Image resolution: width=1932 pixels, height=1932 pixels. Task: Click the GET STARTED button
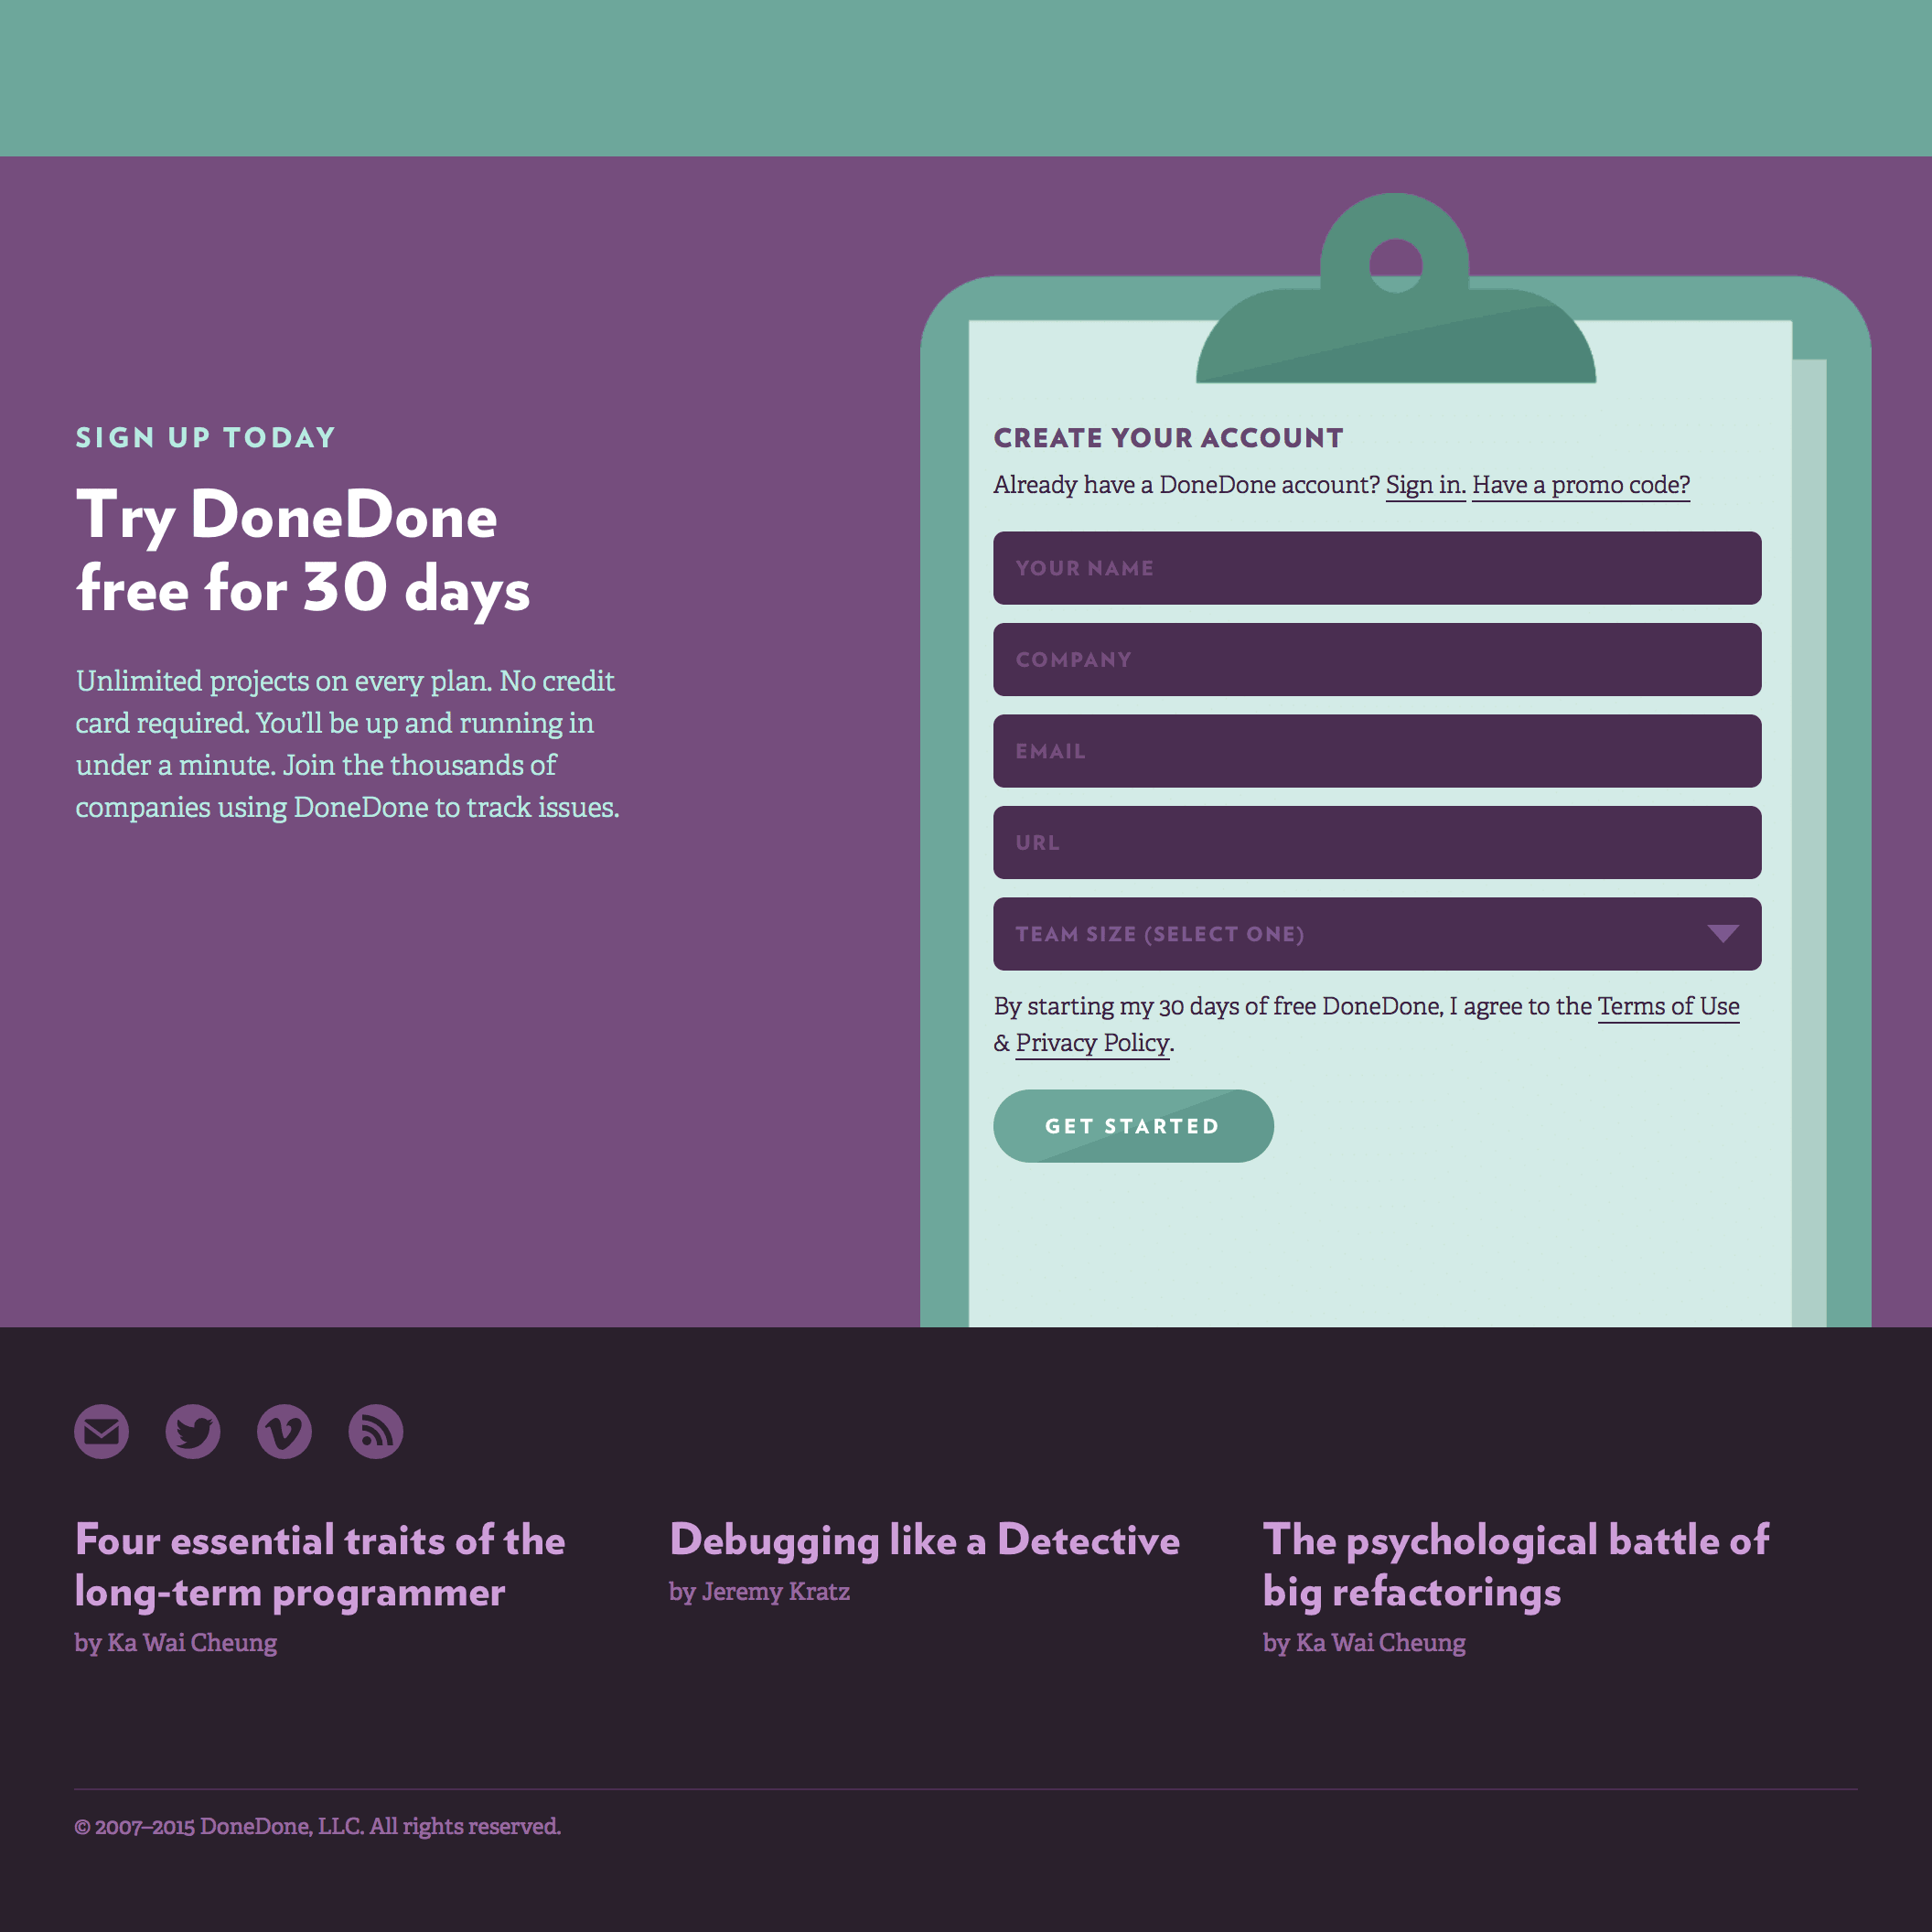tap(1132, 1125)
